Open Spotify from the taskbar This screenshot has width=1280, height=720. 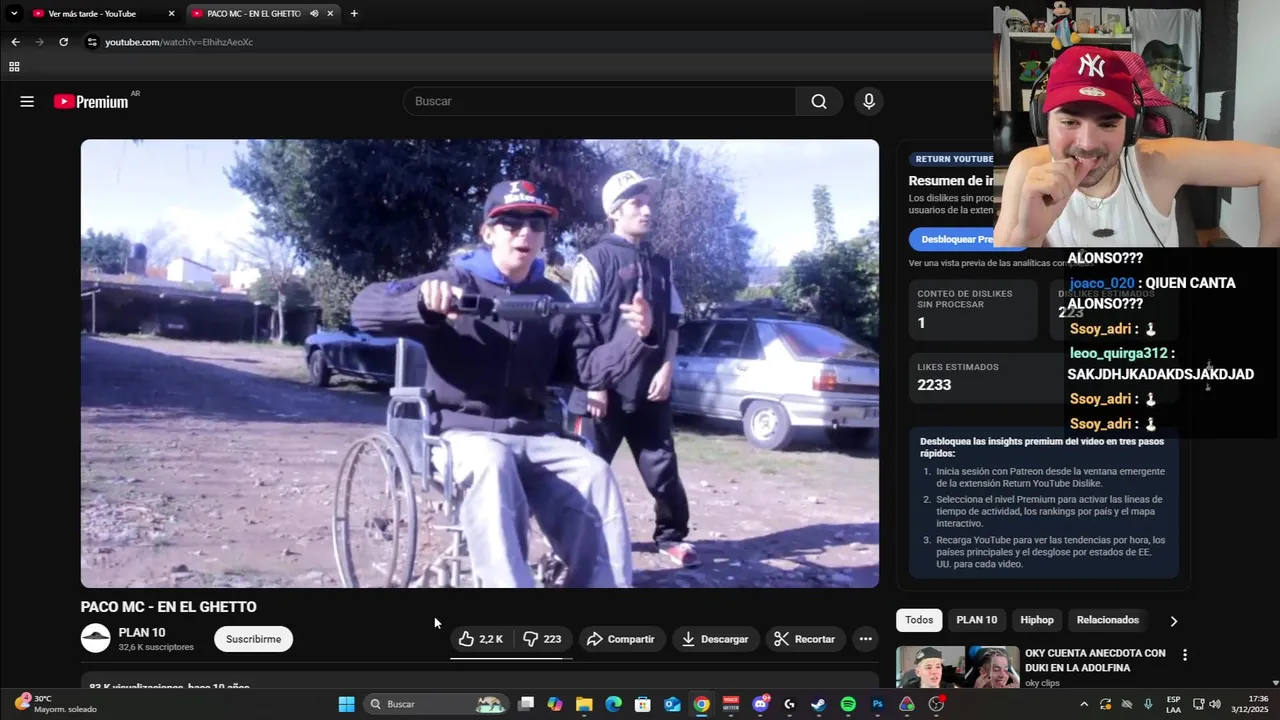click(848, 704)
